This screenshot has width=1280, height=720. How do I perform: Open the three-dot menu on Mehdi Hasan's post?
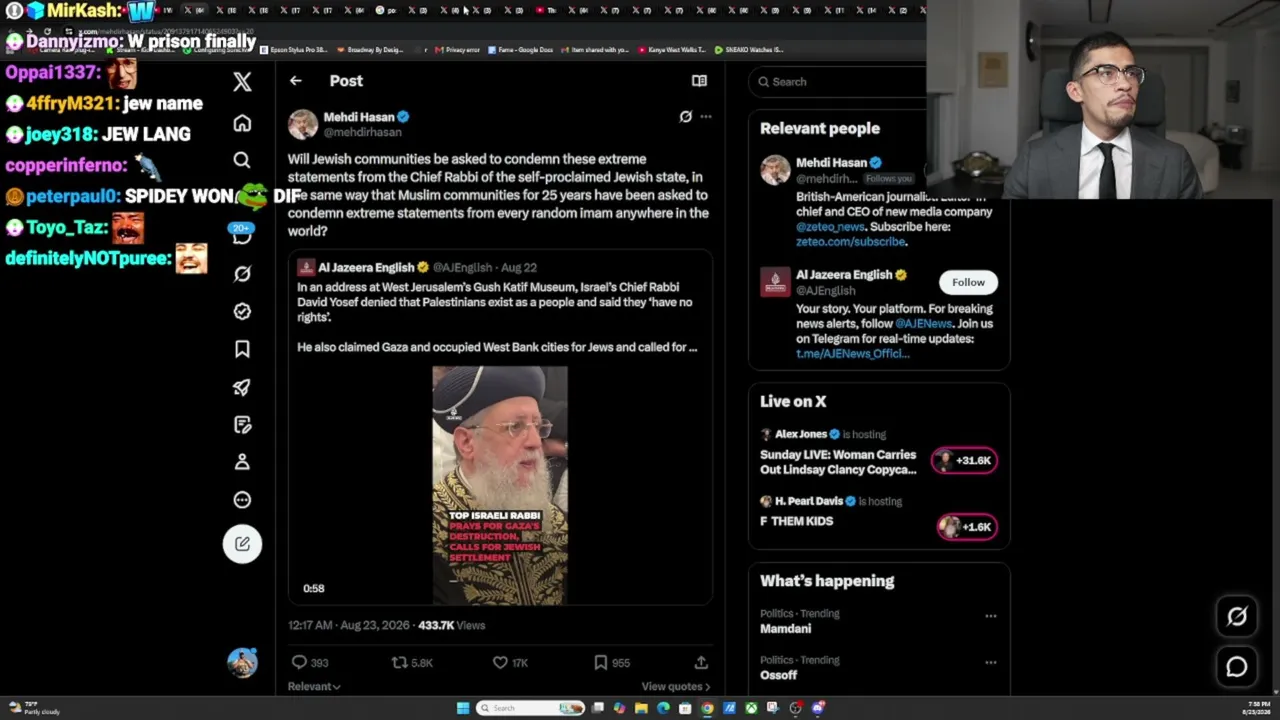pyautogui.click(x=706, y=117)
